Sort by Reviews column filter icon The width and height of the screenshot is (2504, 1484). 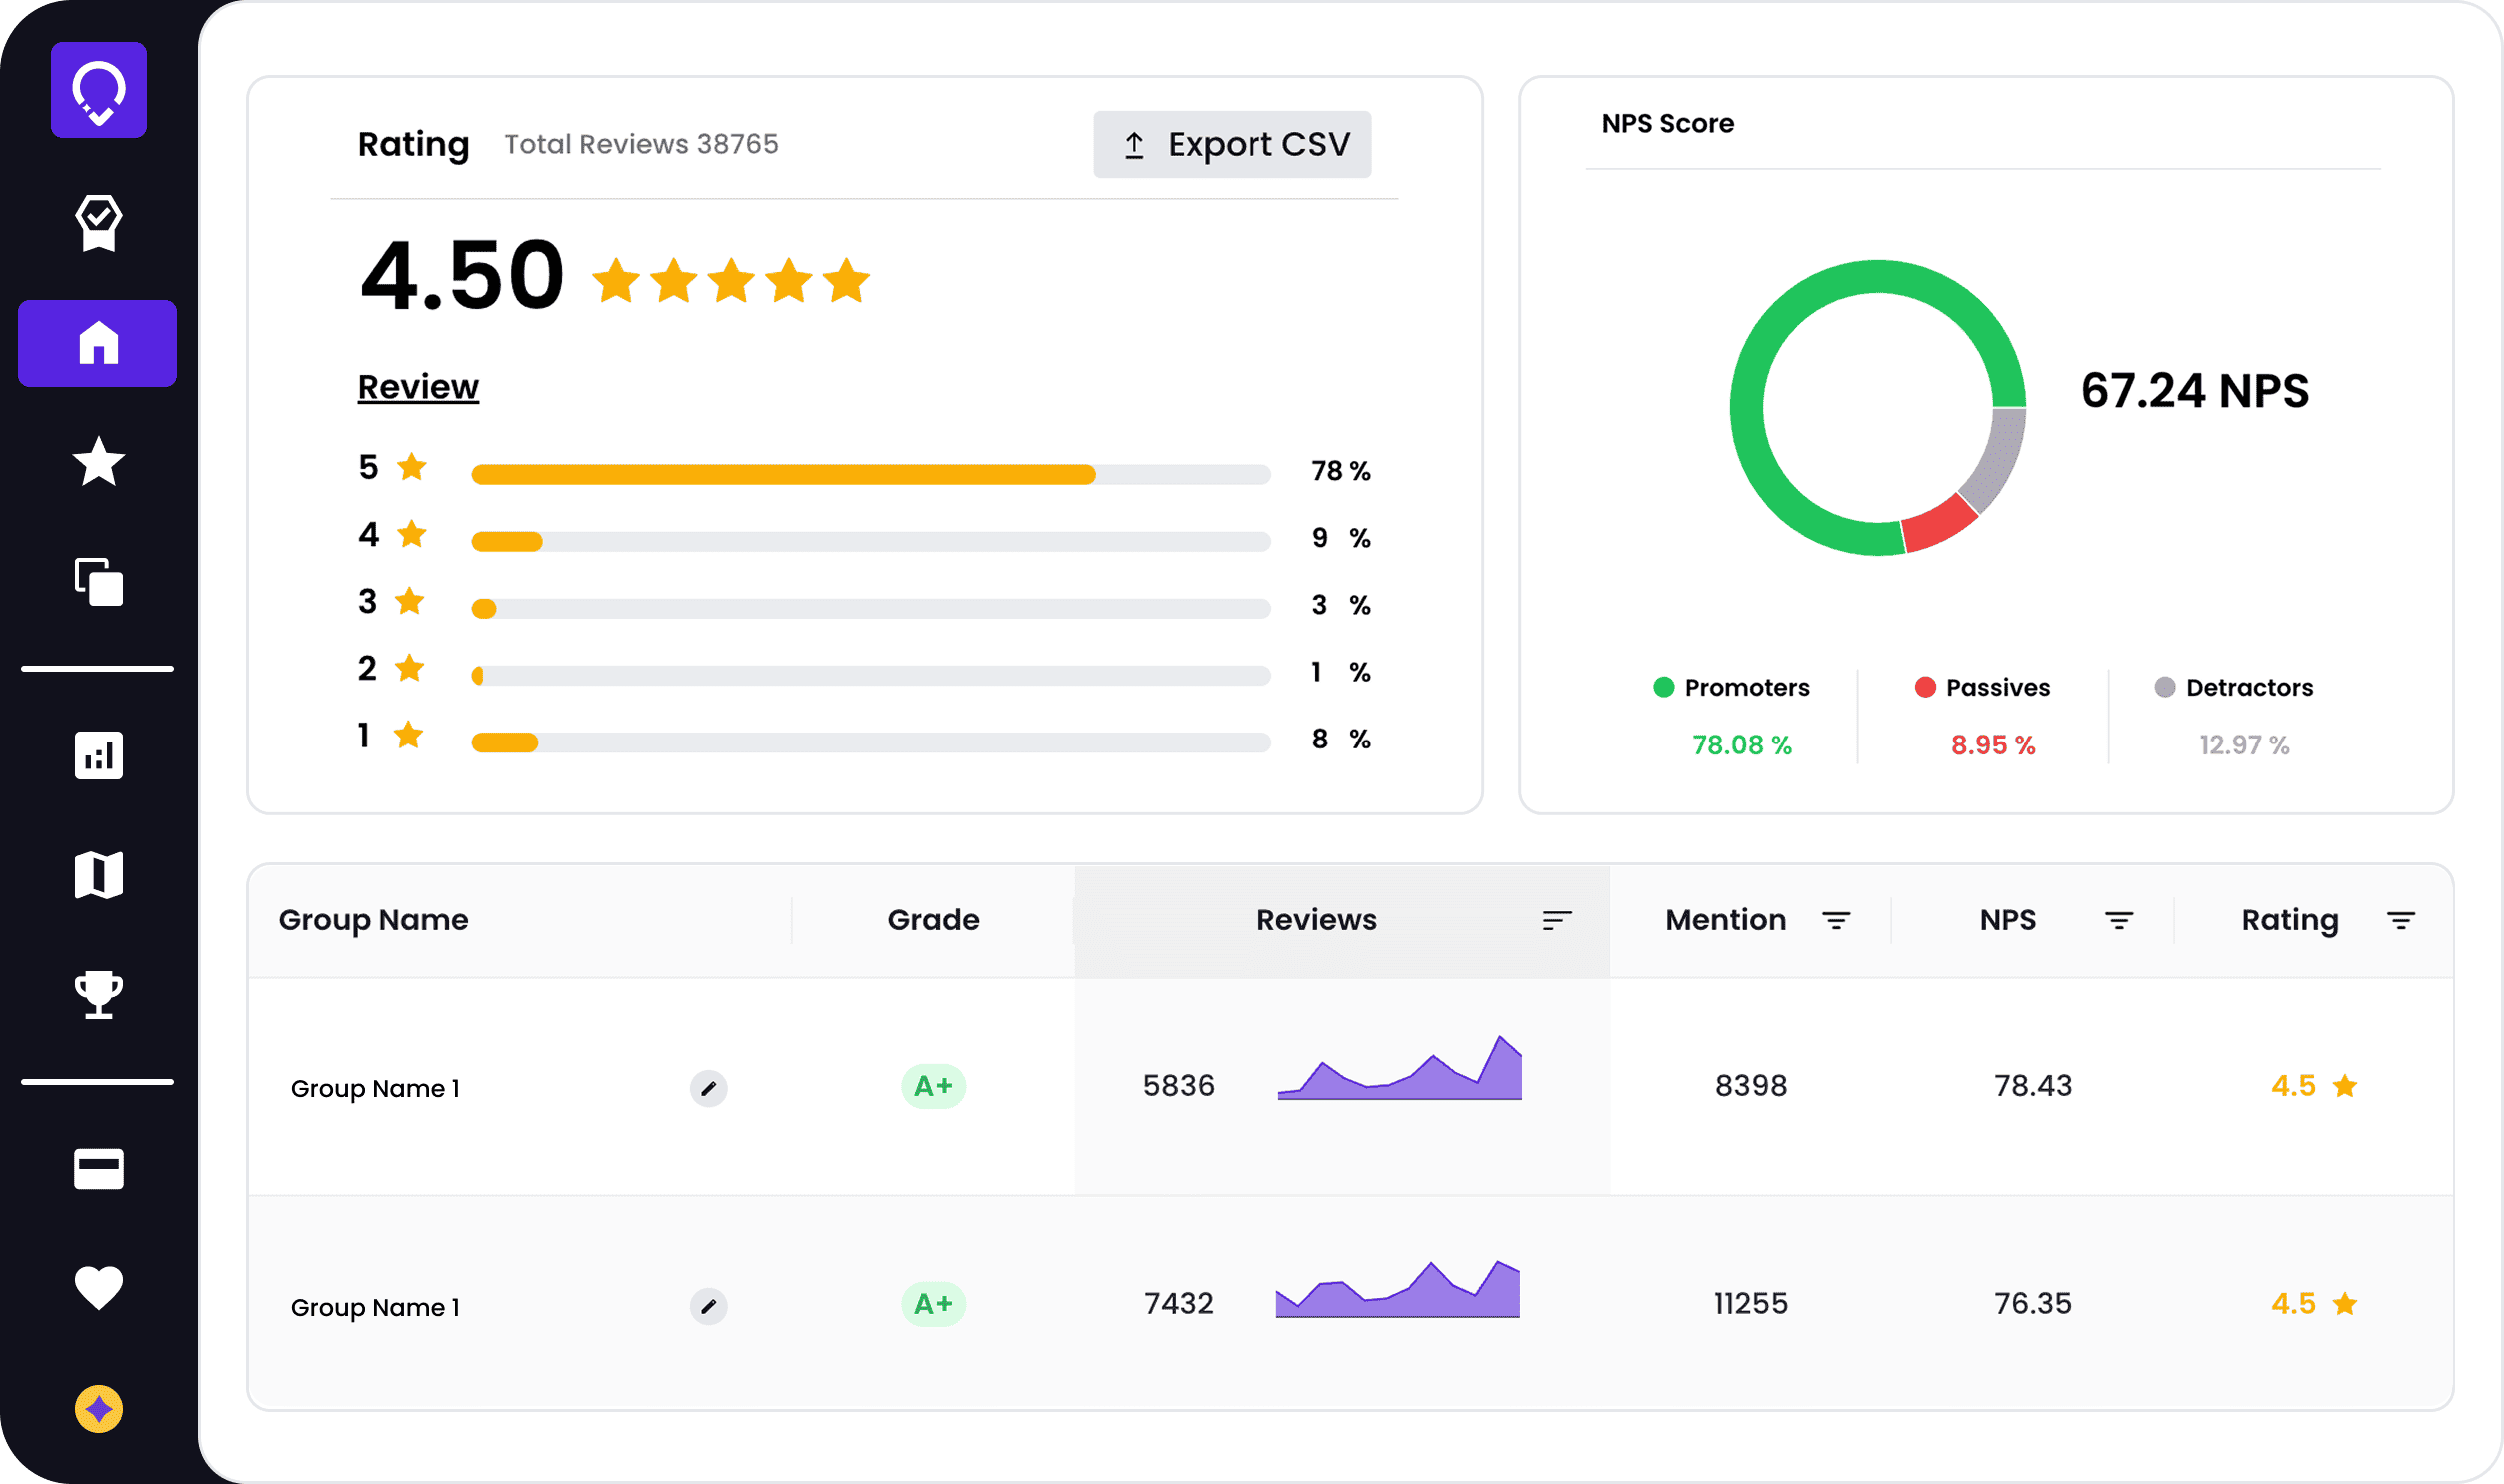tap(1557, 920)
